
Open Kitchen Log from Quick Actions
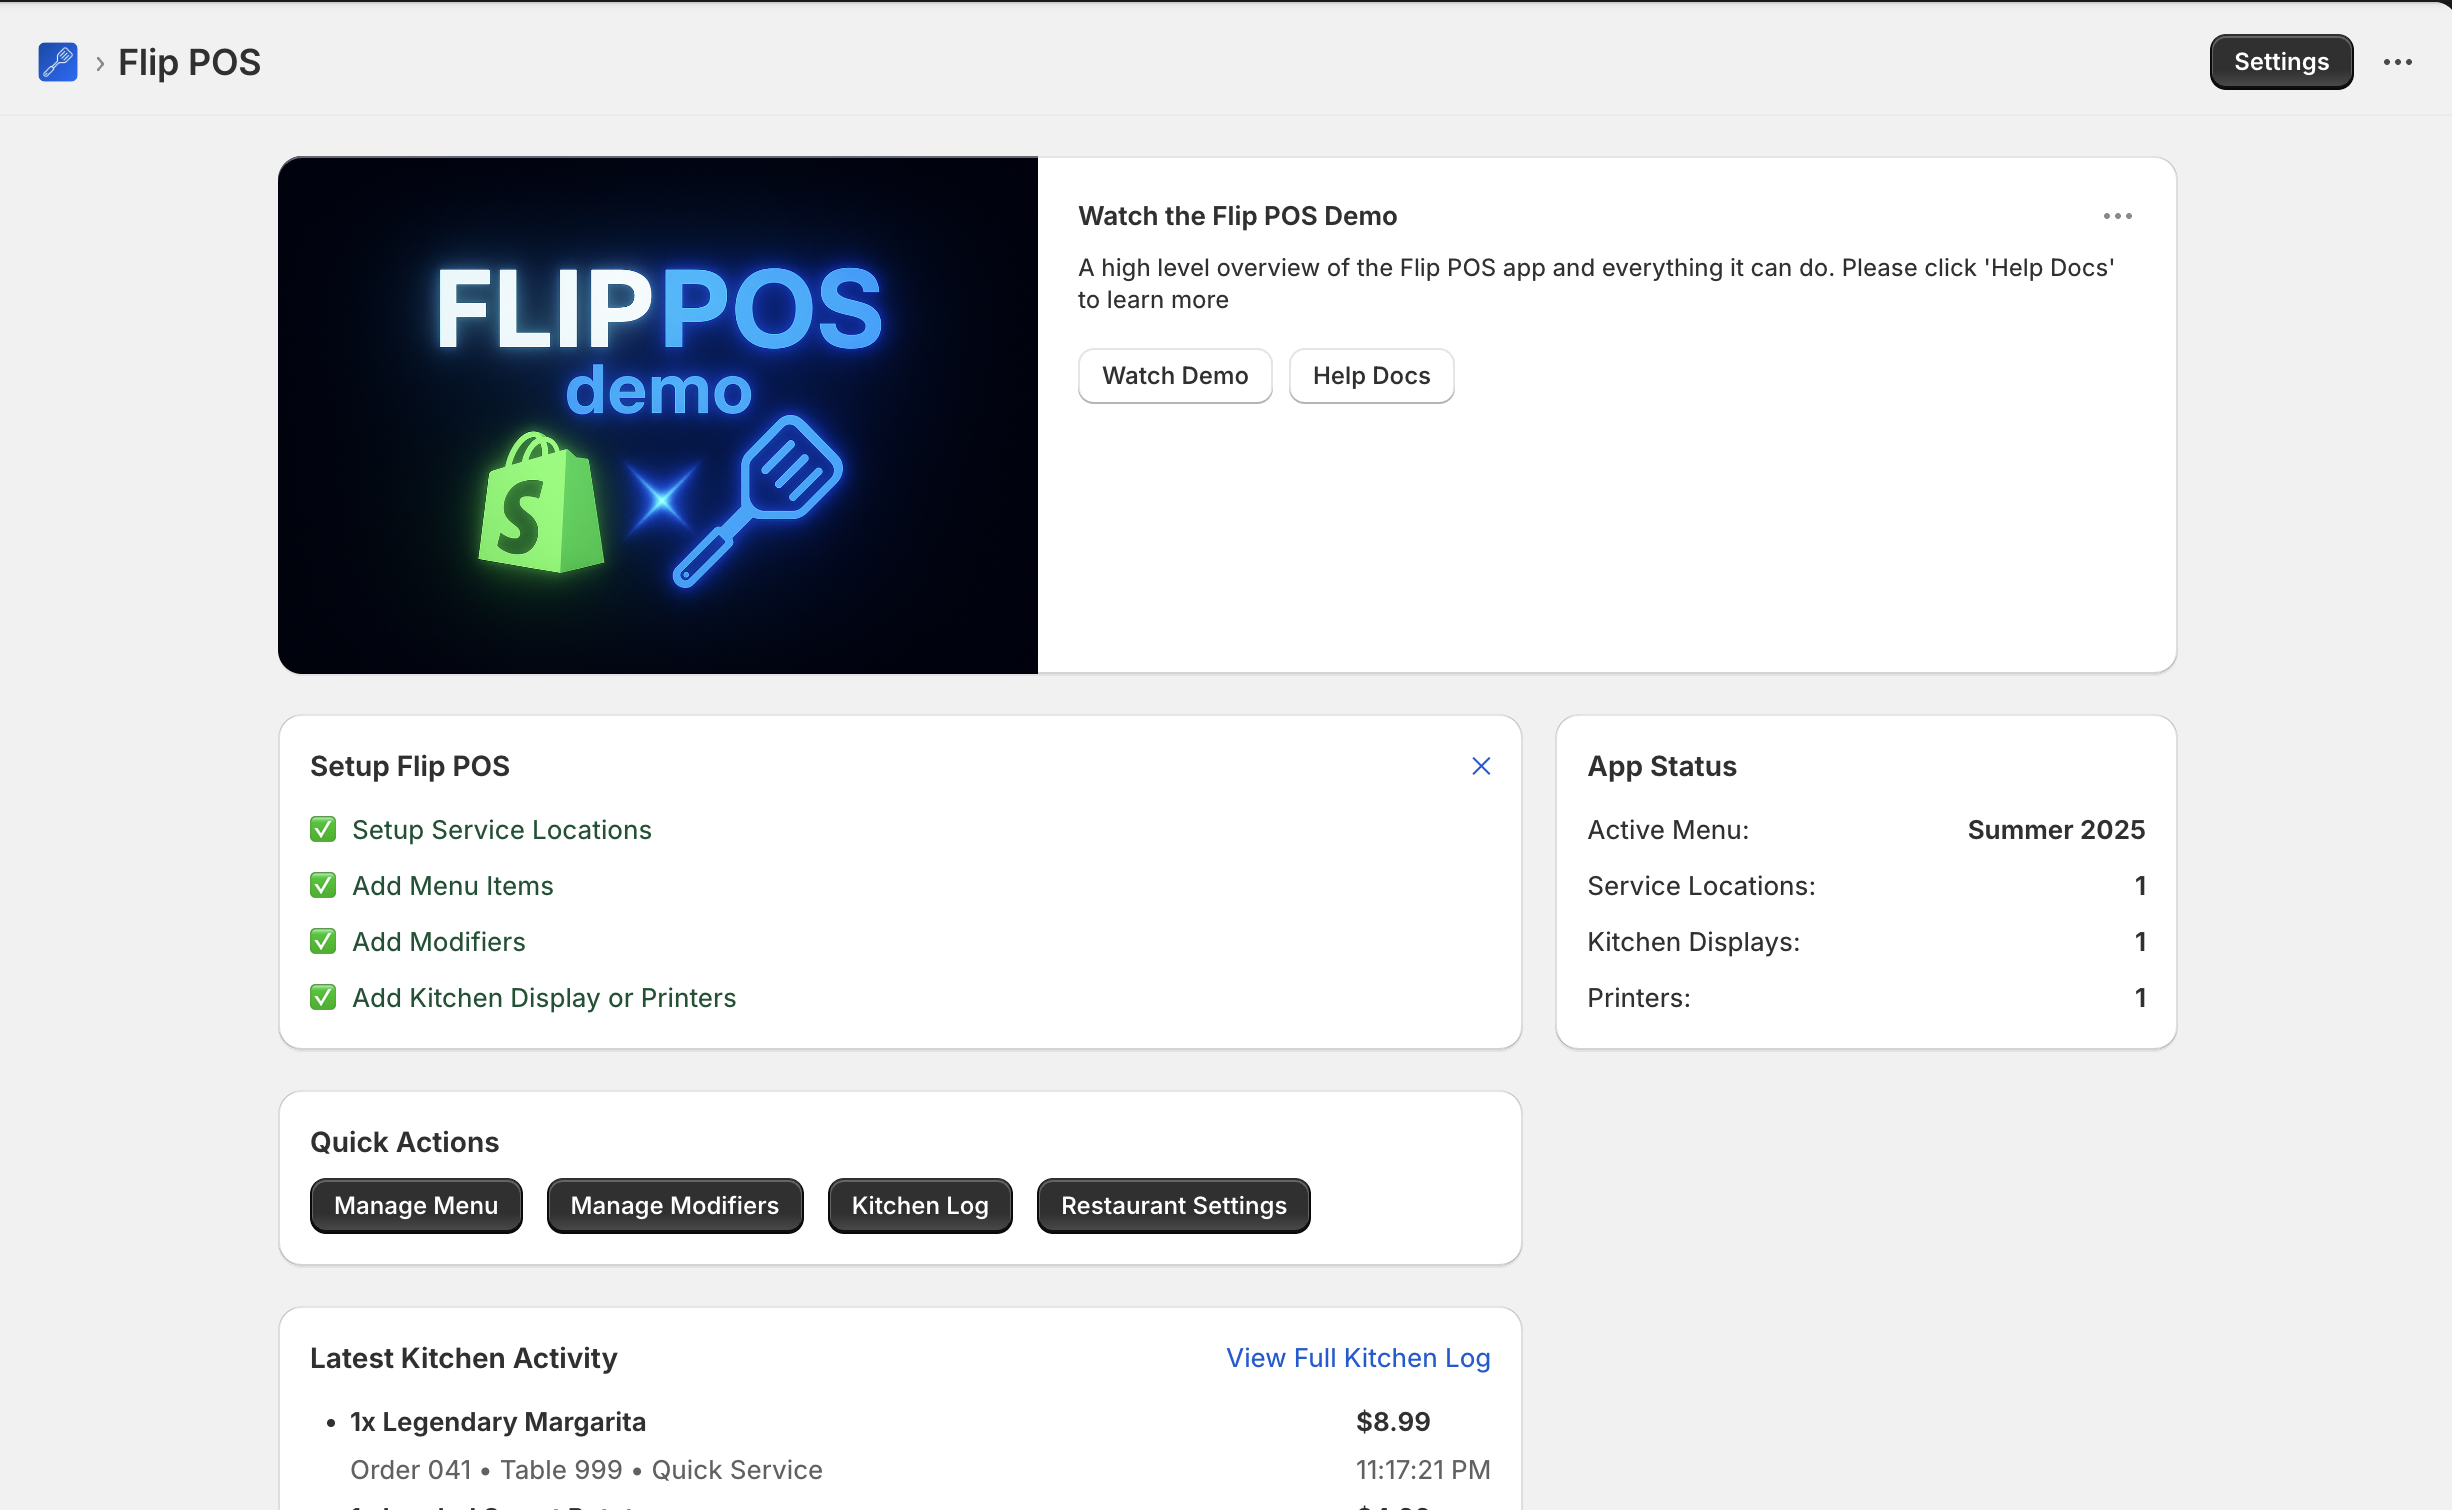pos(919,1205)
